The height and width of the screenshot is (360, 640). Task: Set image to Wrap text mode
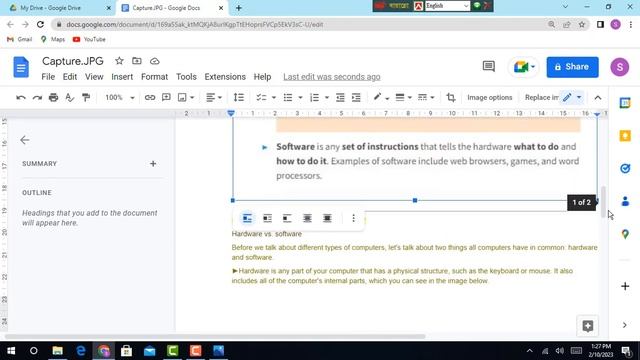[x=267, y=218]
